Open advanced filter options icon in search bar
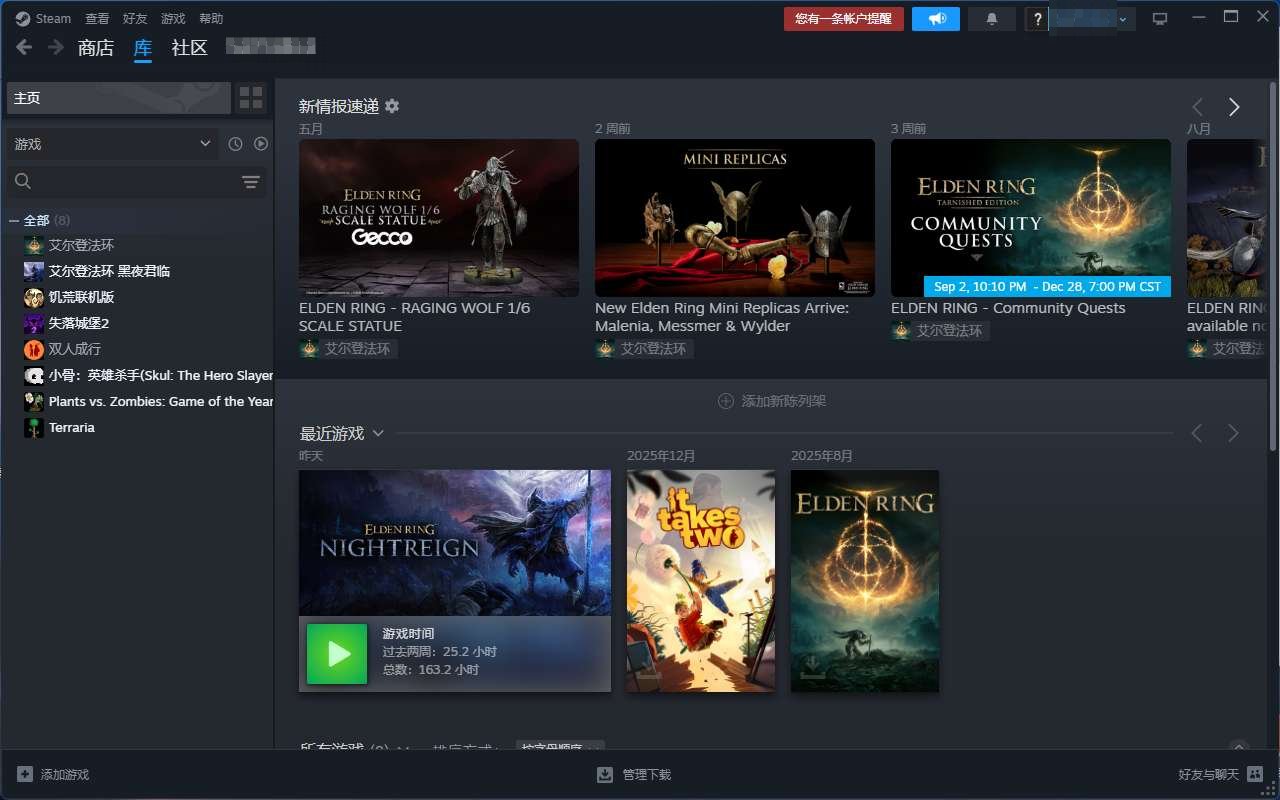 click(250, 181)
